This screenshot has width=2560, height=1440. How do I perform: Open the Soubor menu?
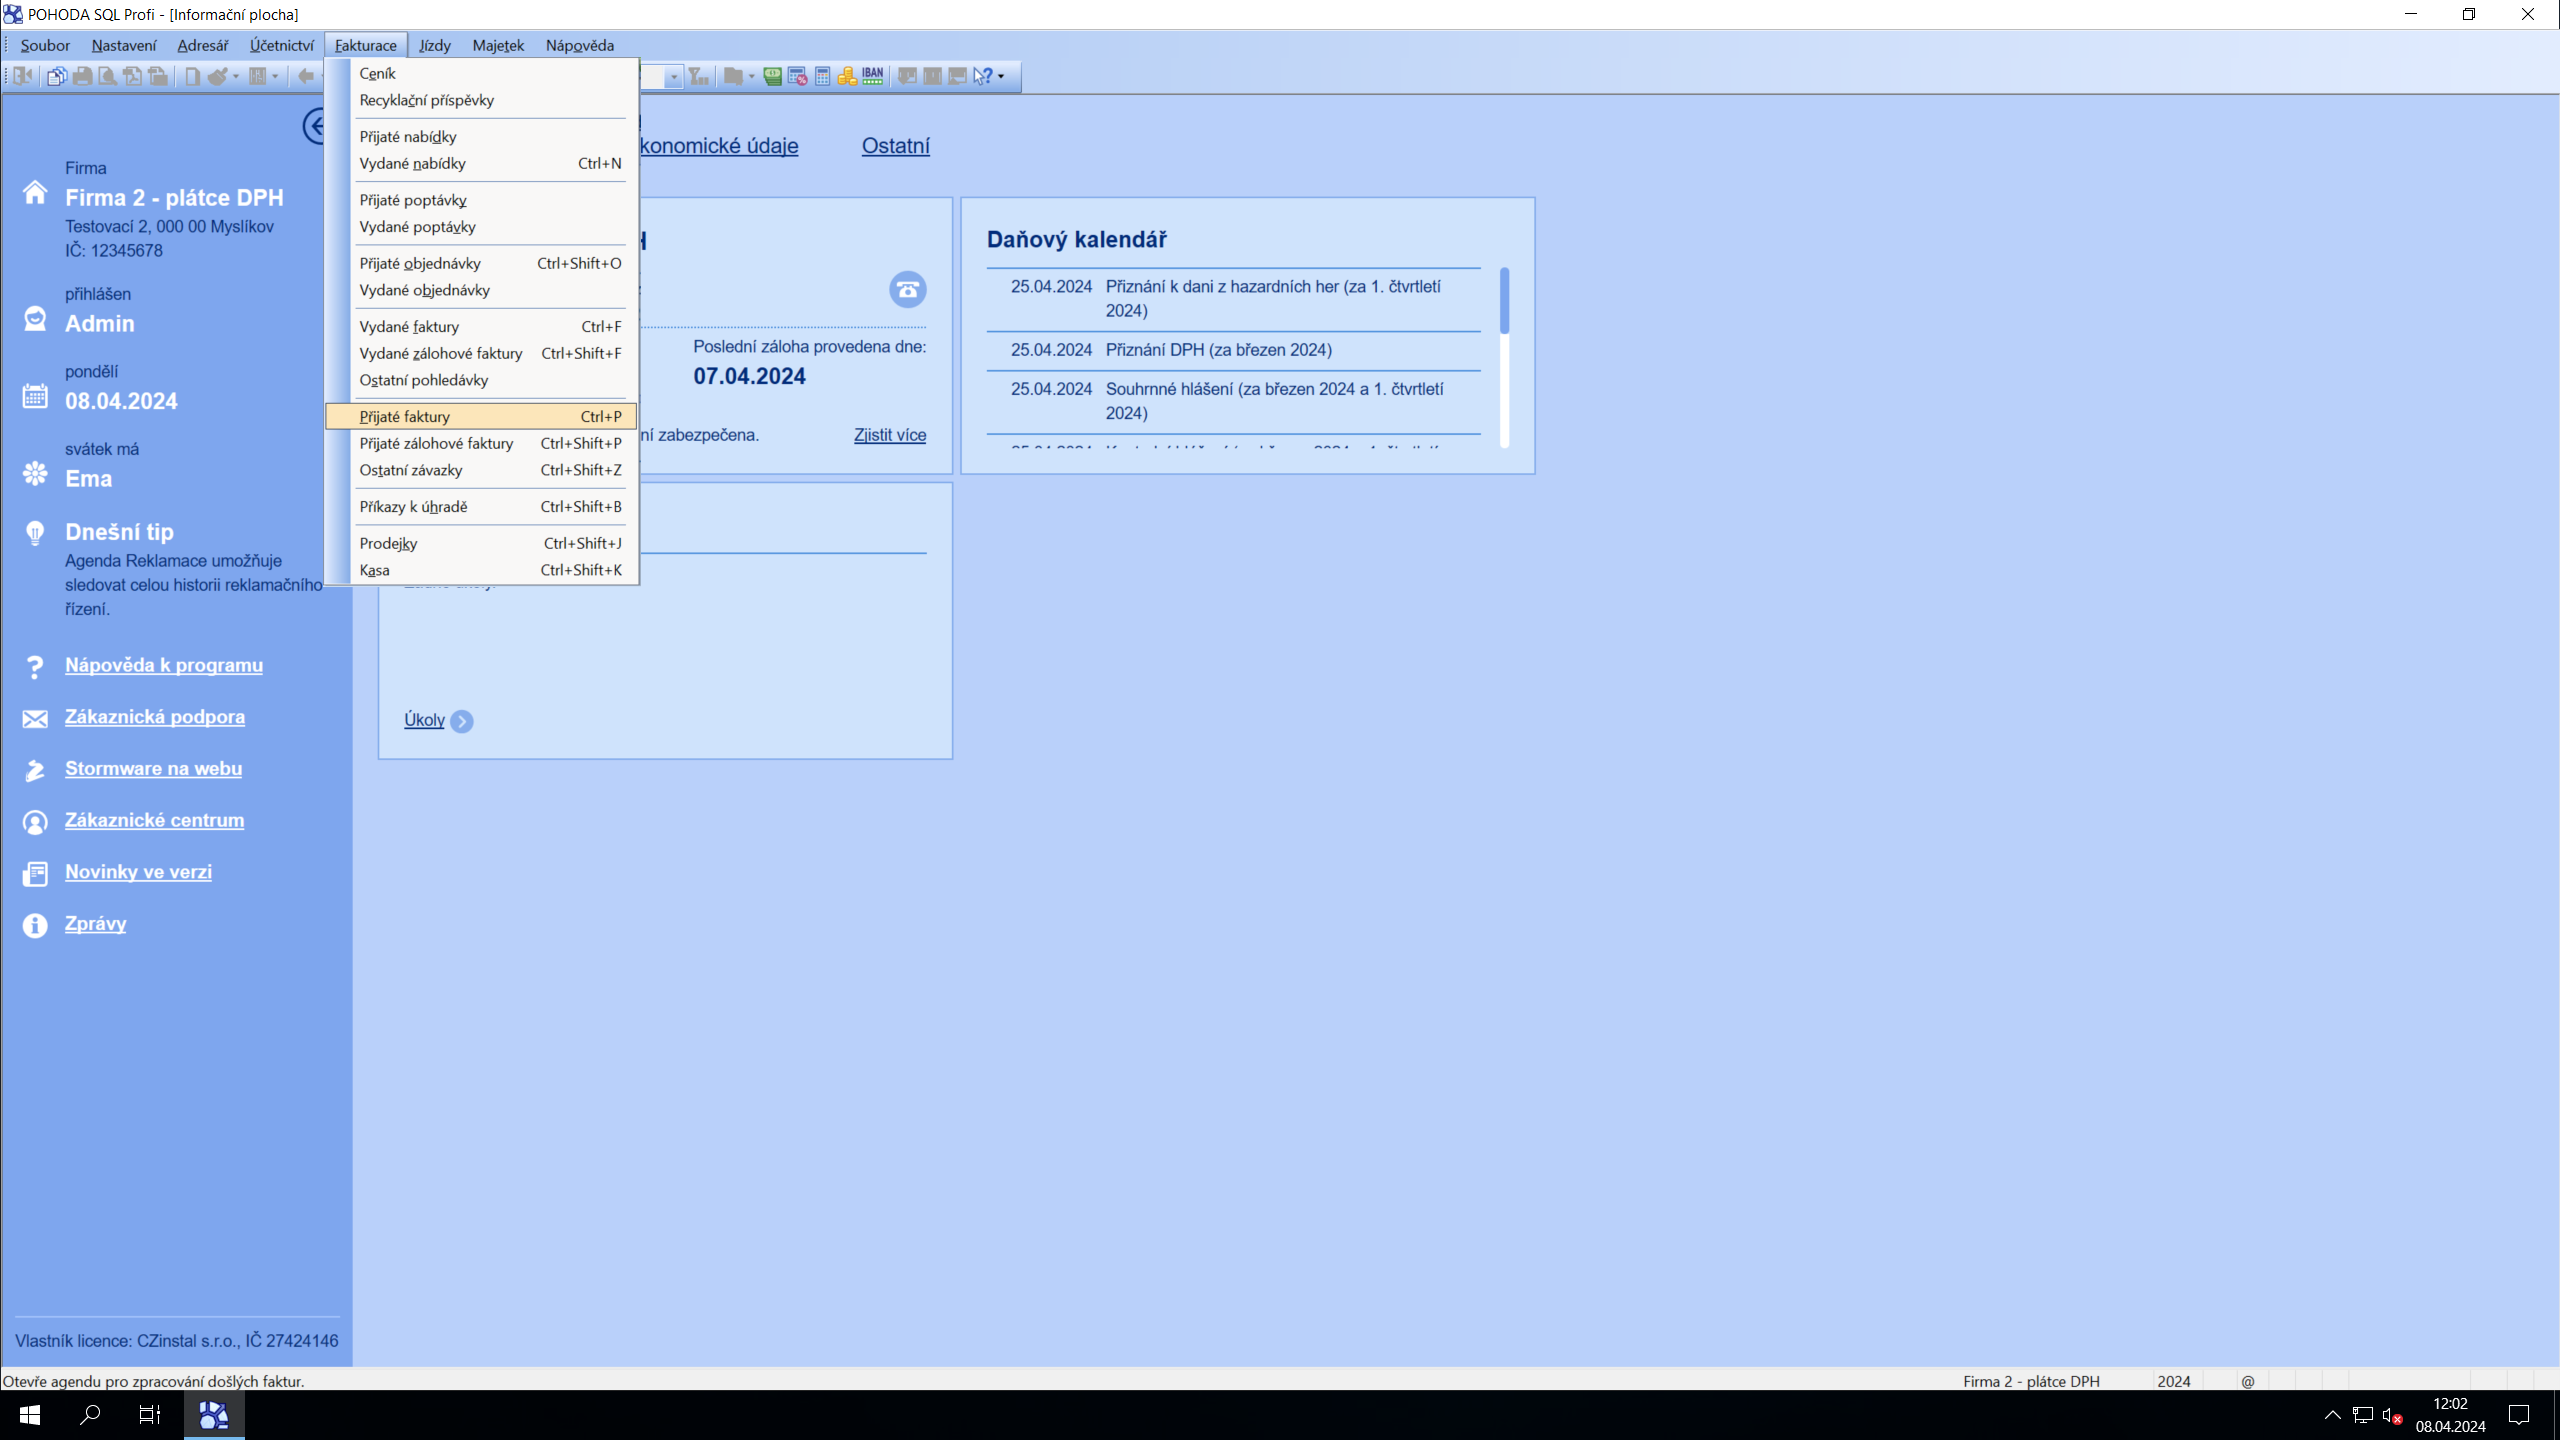point(45,45)
